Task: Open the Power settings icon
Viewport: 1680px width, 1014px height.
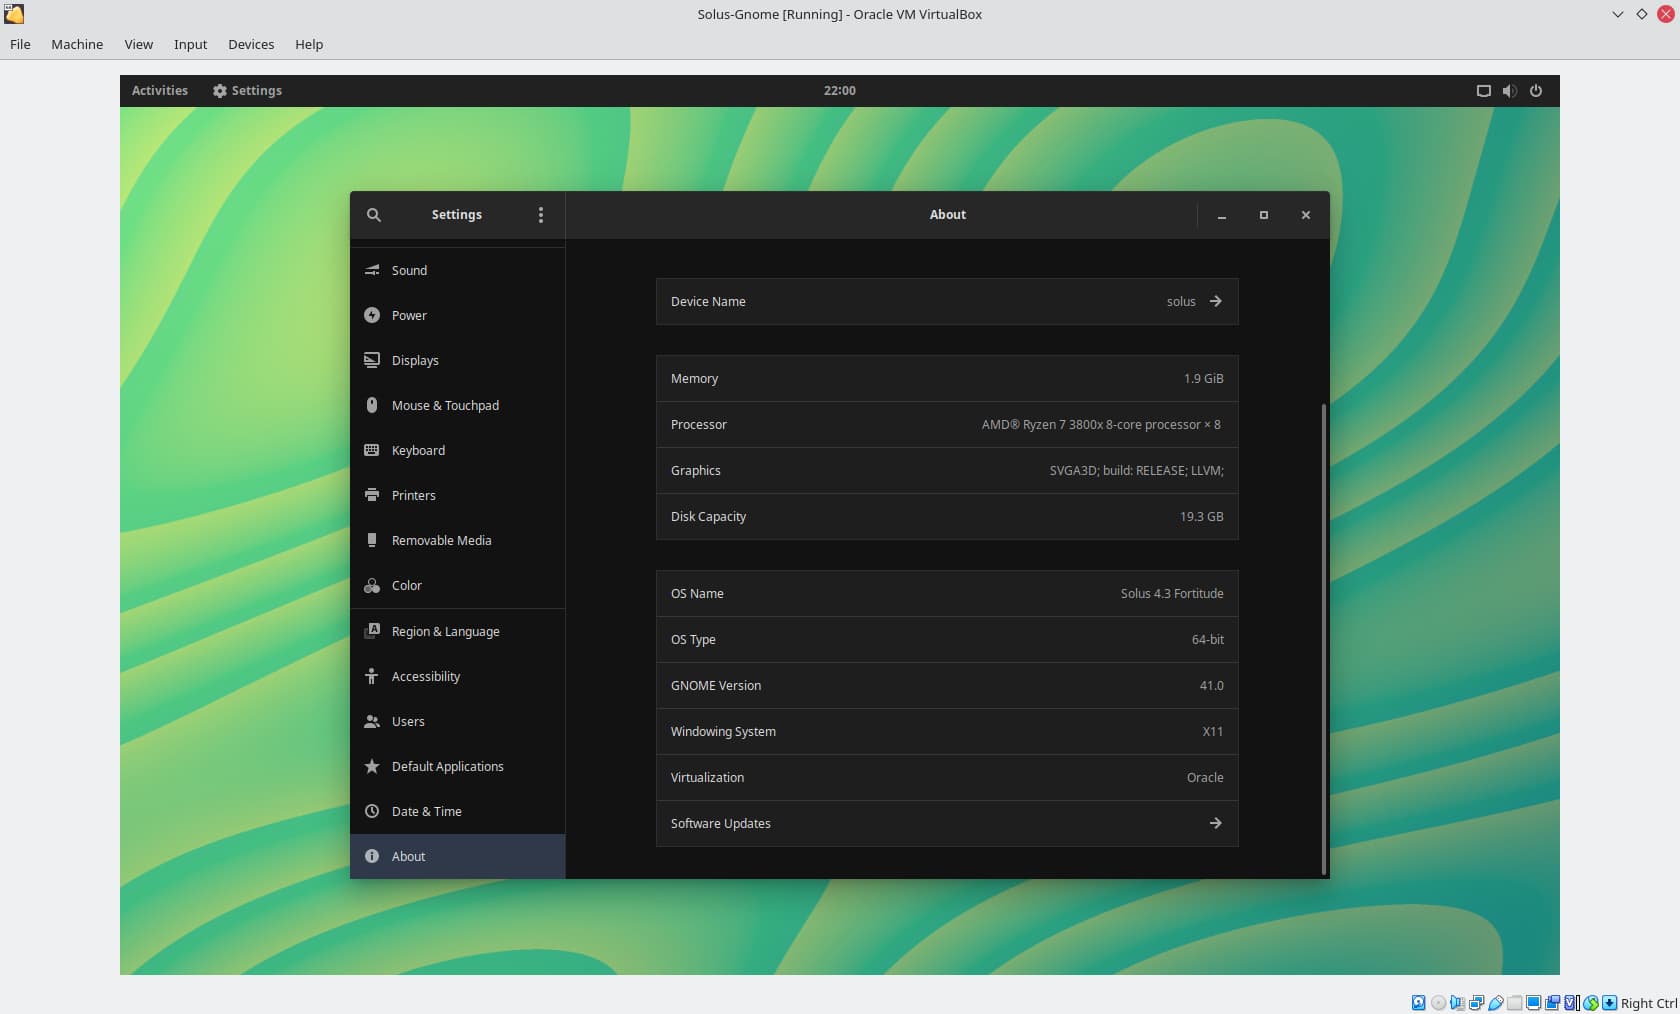Action: (372, 315)
